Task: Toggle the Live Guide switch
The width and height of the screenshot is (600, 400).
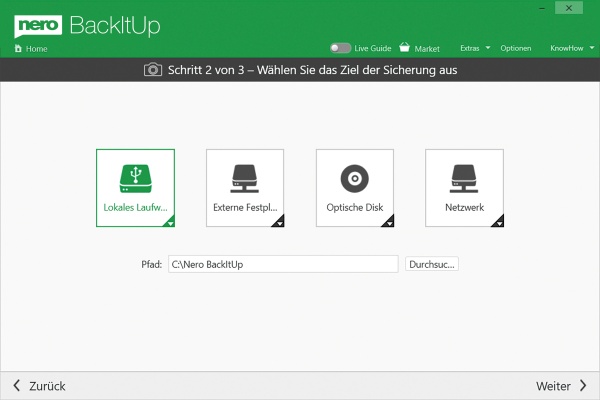Action: click(341, 48)
